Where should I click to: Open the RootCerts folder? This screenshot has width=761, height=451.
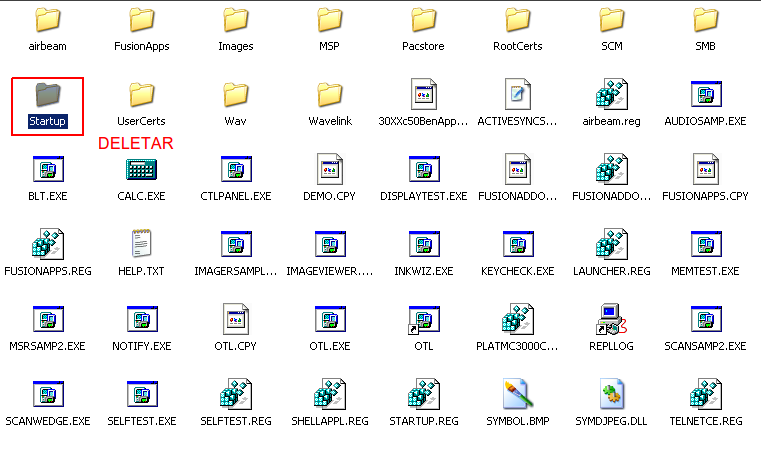(x=518, y=20)
